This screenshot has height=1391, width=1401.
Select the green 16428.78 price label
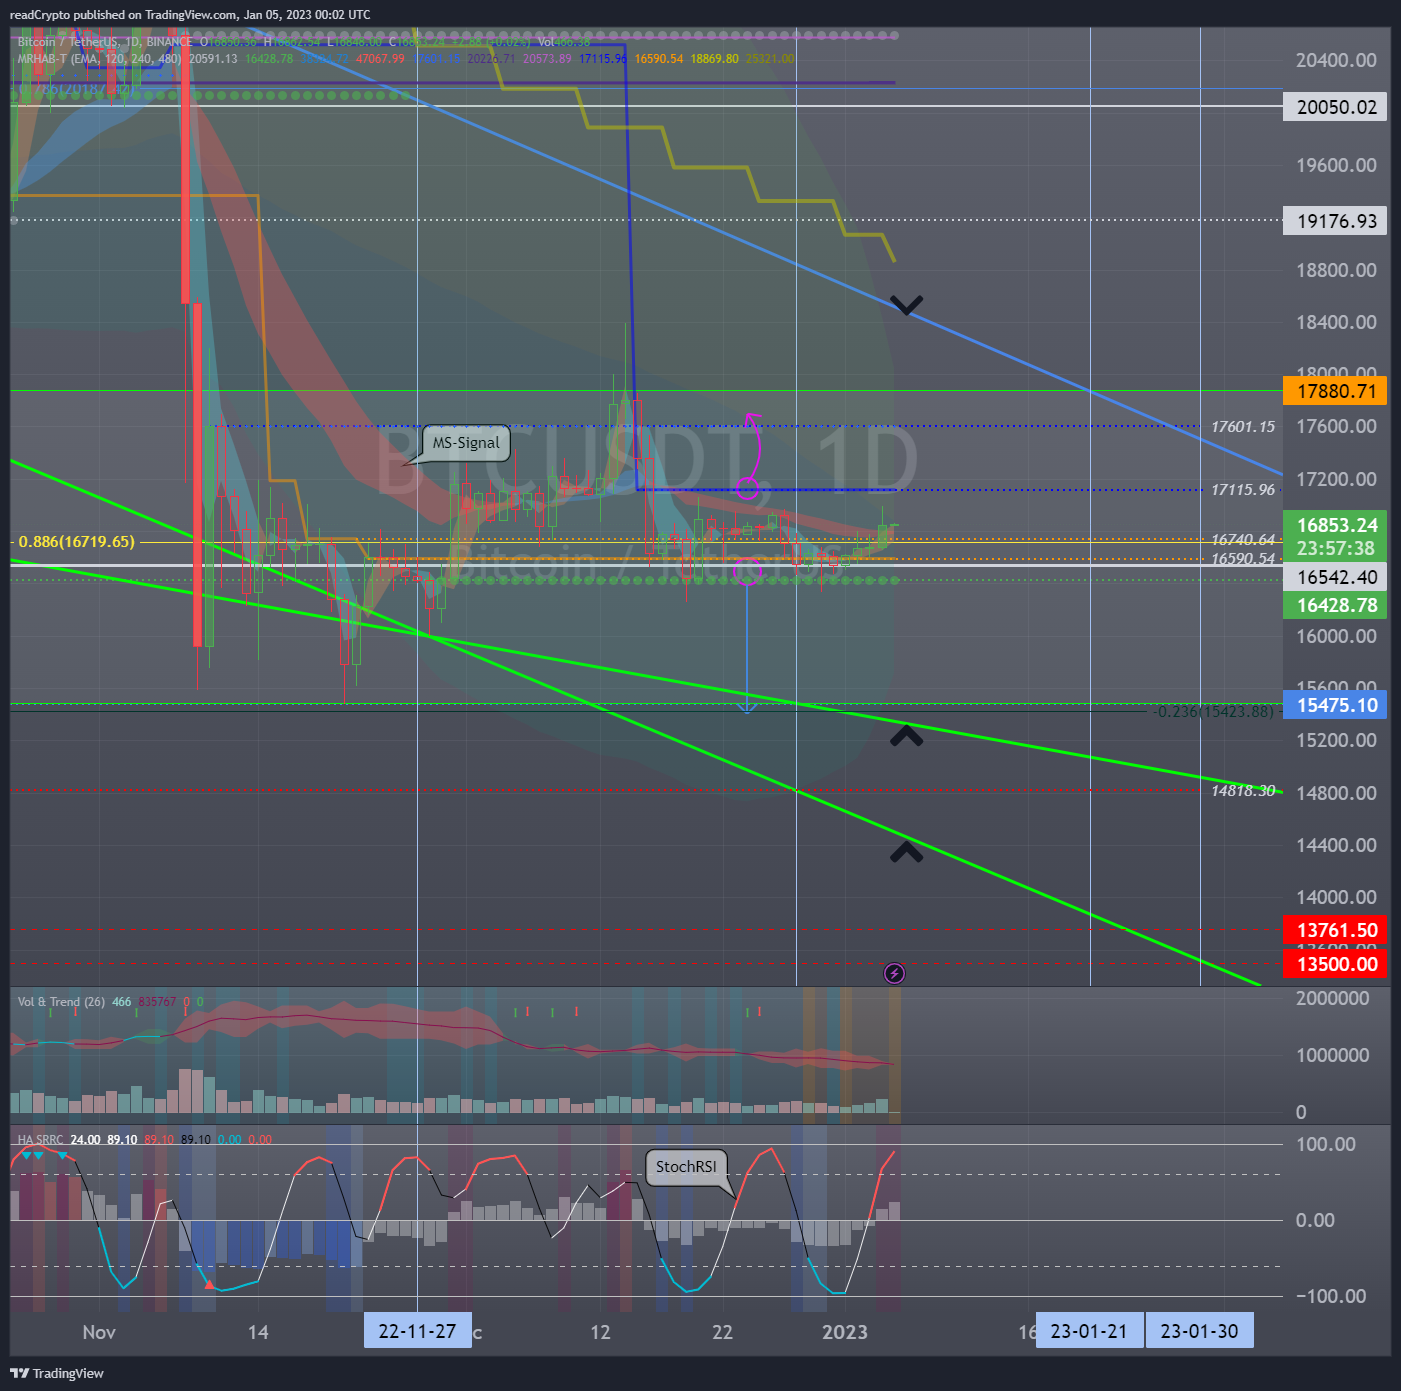point(1335,605)
